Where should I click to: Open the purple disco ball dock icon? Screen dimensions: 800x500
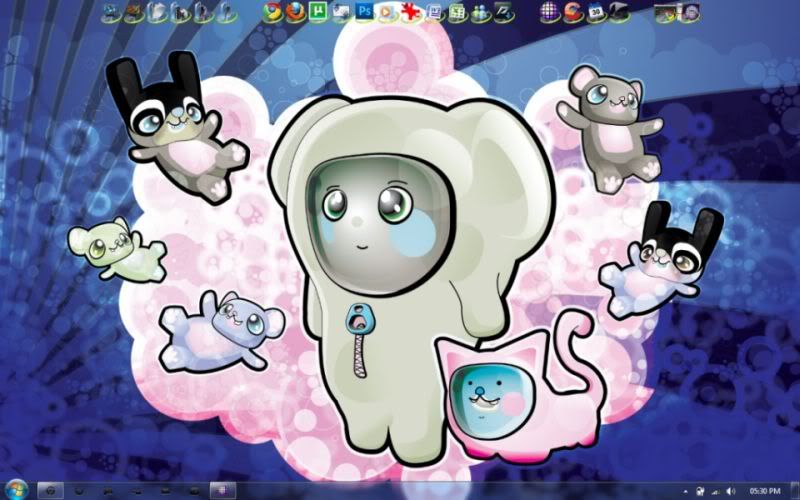(549, 12)
